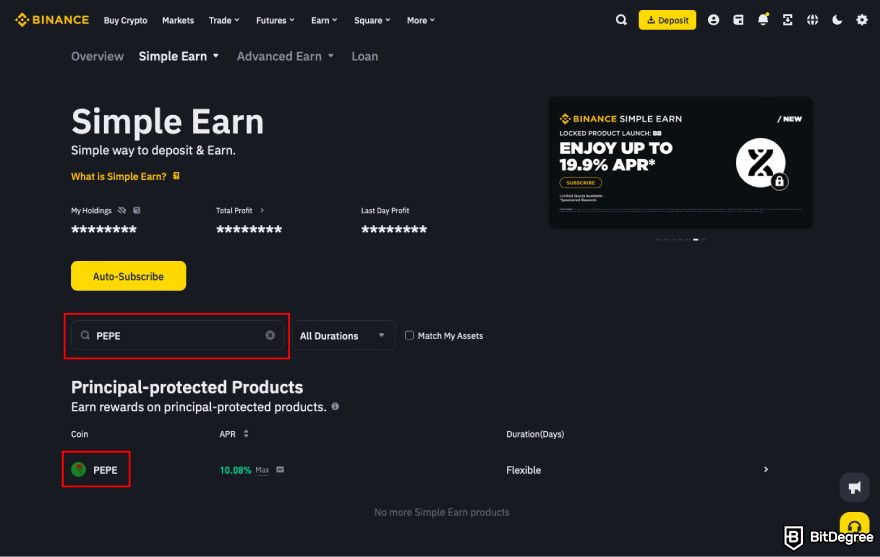Viewport: 880px width, 557px height.
Task: View notifications bell
Action: pos(763,20)
